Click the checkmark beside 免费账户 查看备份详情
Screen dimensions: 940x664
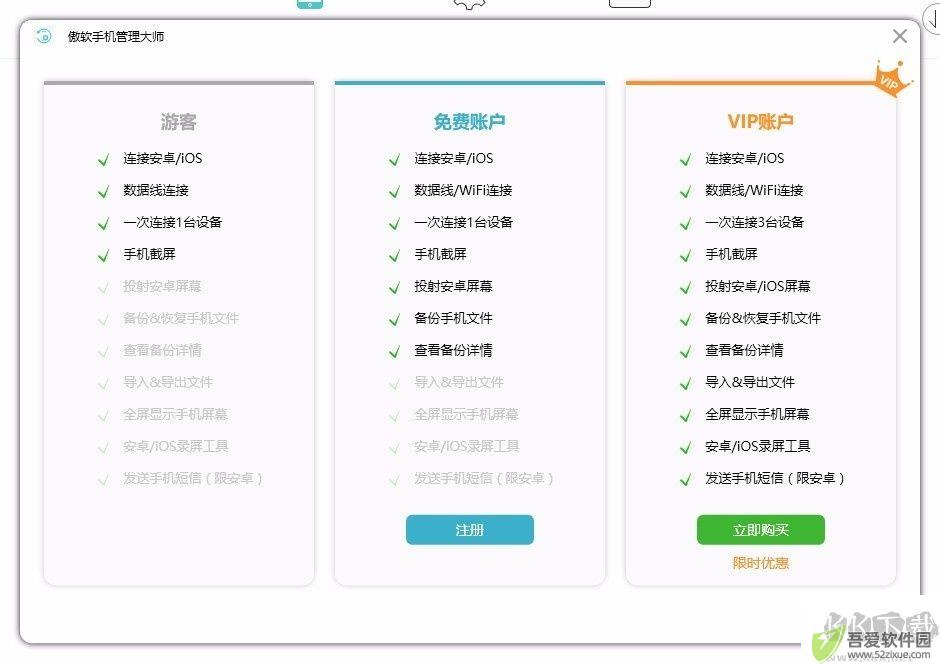394,352
